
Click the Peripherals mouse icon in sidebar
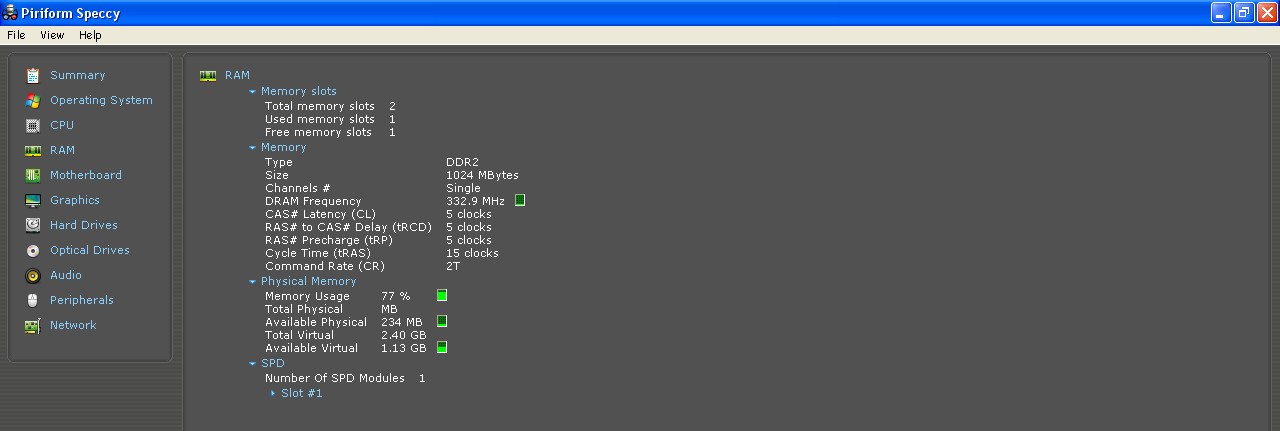[33, 300]
